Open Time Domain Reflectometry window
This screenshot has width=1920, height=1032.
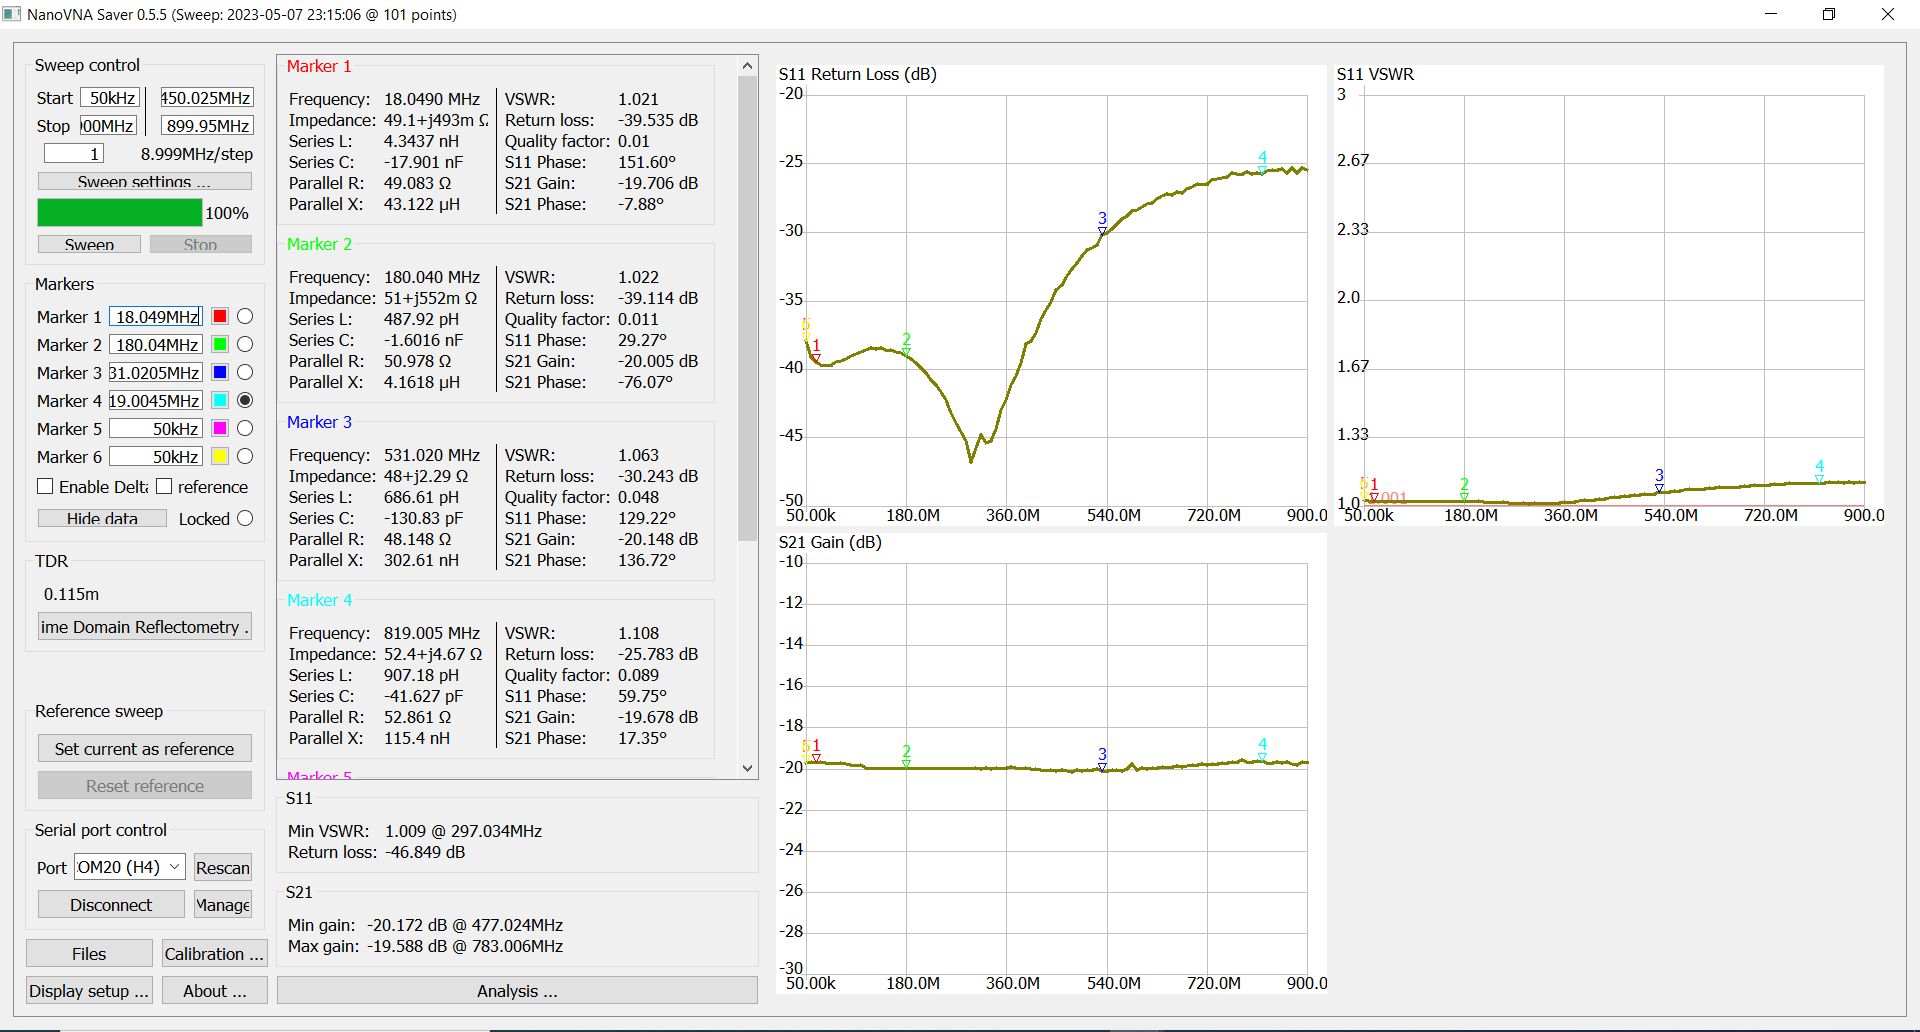point(144,627)
